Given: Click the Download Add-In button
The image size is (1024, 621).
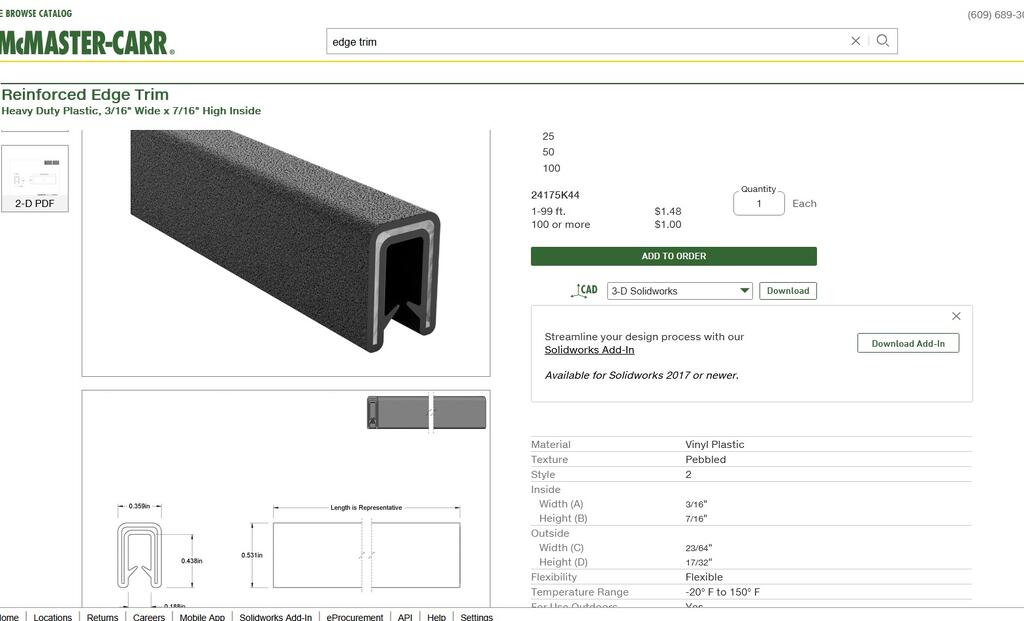Looking at the screenshot, I should point(907,343).
